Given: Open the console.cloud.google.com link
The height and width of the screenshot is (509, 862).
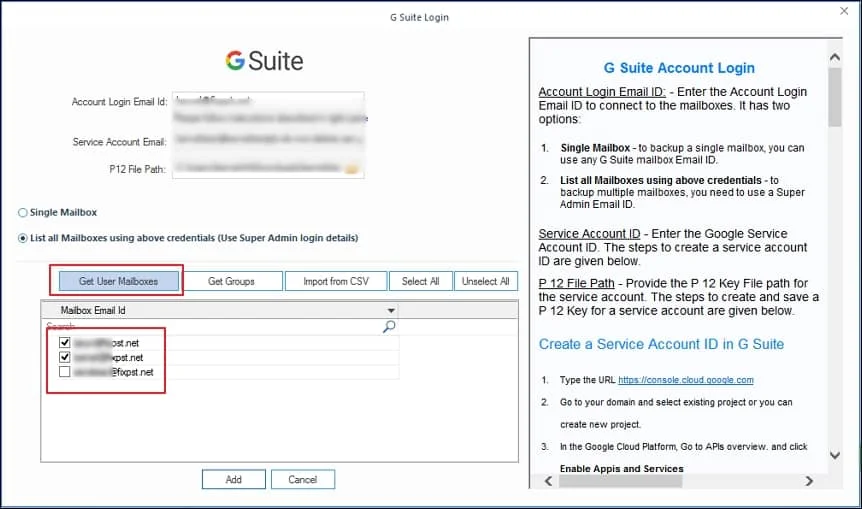Looking at the screenshot, I should (686, 380).
